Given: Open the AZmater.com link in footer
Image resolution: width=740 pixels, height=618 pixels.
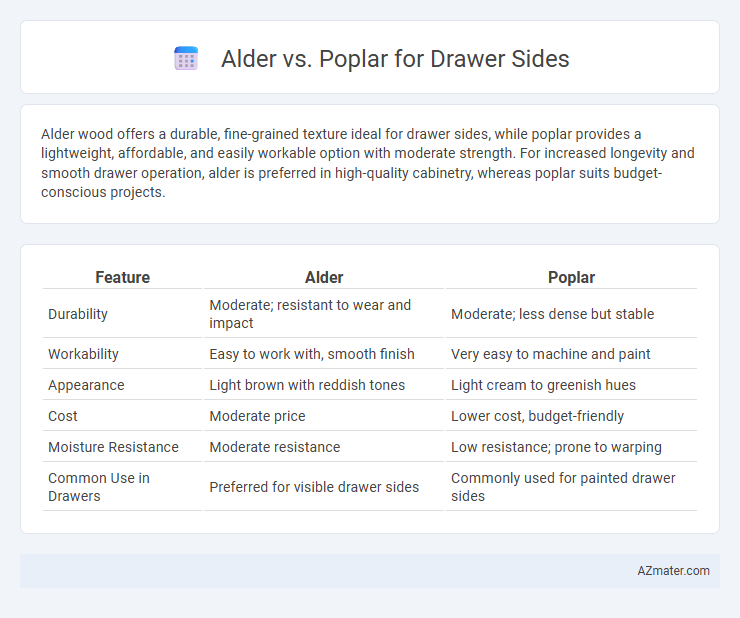Looking at the screenshot, I should point(673,571).
